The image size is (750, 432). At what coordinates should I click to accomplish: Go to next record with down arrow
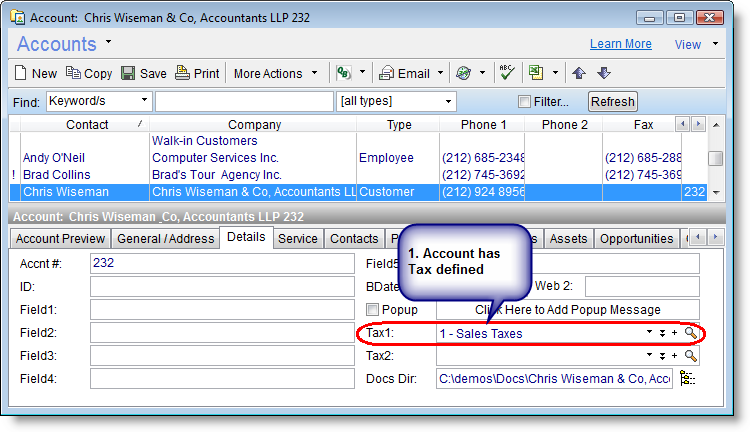click(x=603, y=73)
